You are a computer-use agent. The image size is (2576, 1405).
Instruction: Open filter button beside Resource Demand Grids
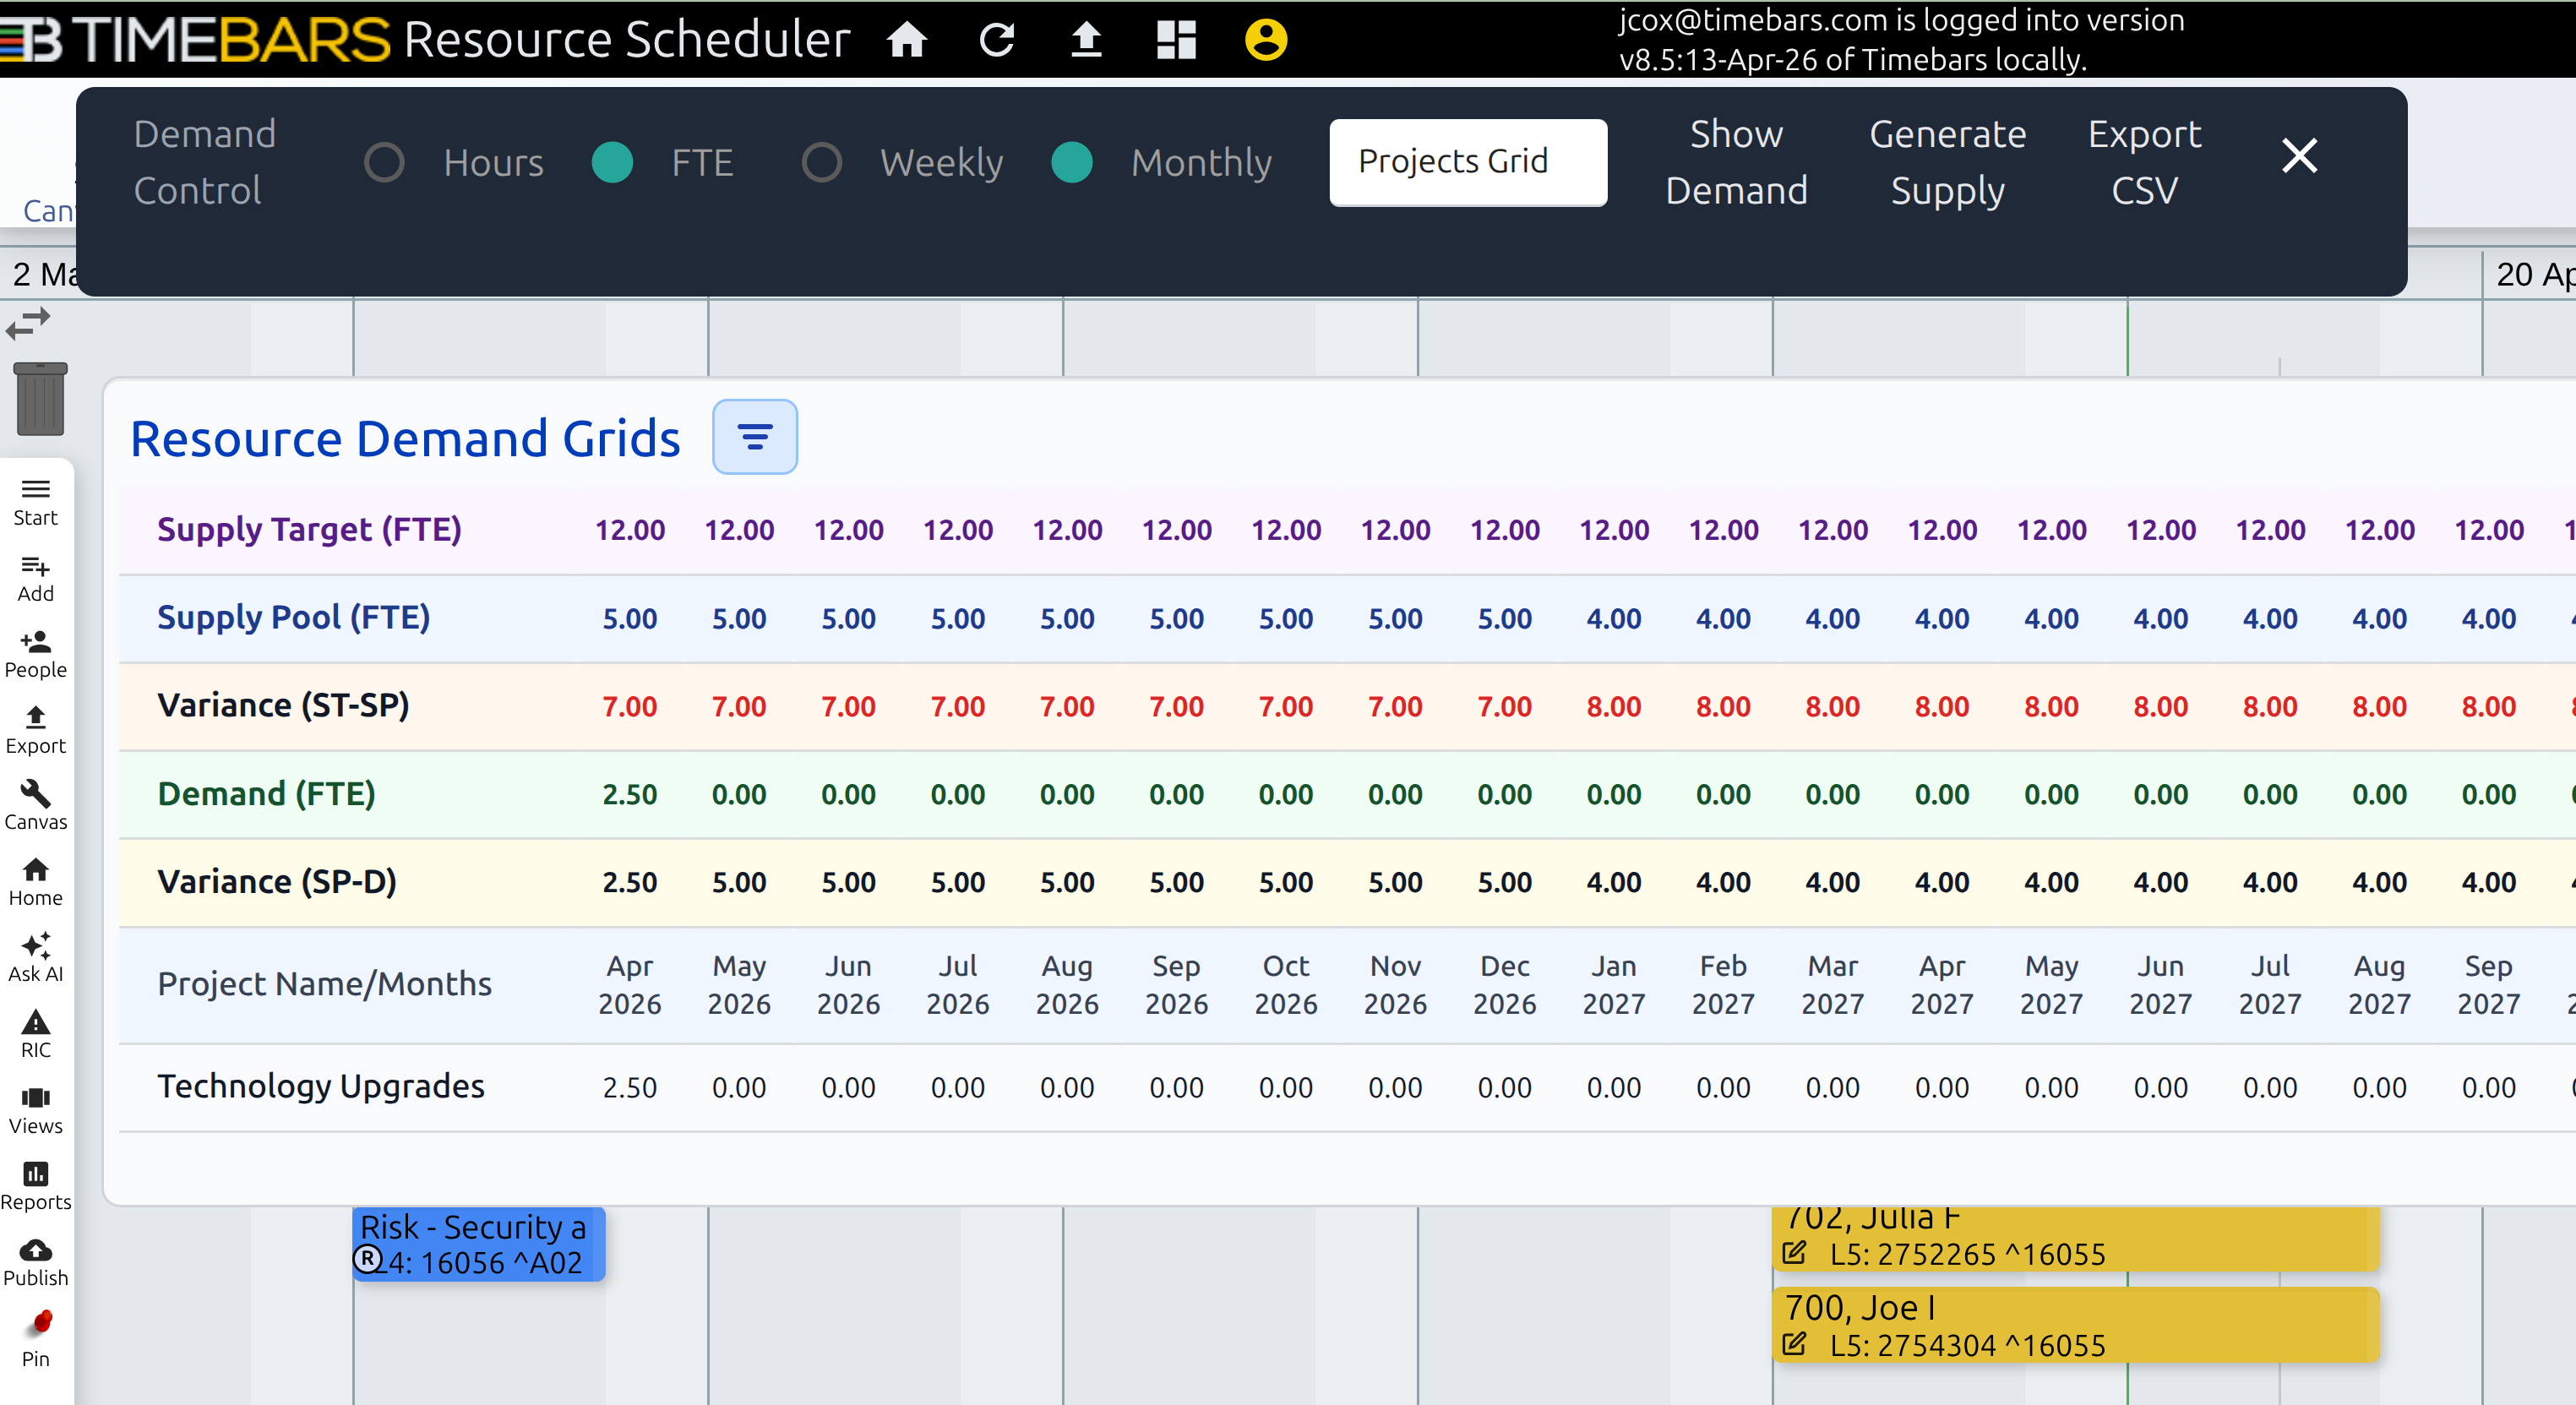coord(755,437)
